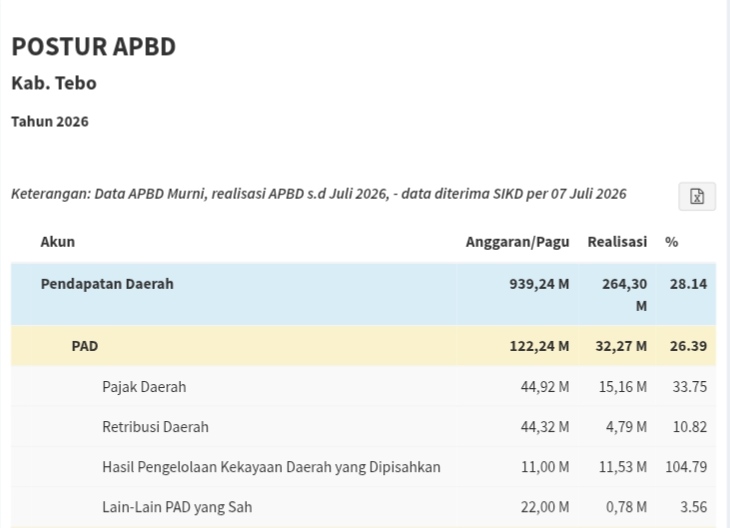
Task: Click the 26.39 percentage cell
Action: [x=688, y=346]
